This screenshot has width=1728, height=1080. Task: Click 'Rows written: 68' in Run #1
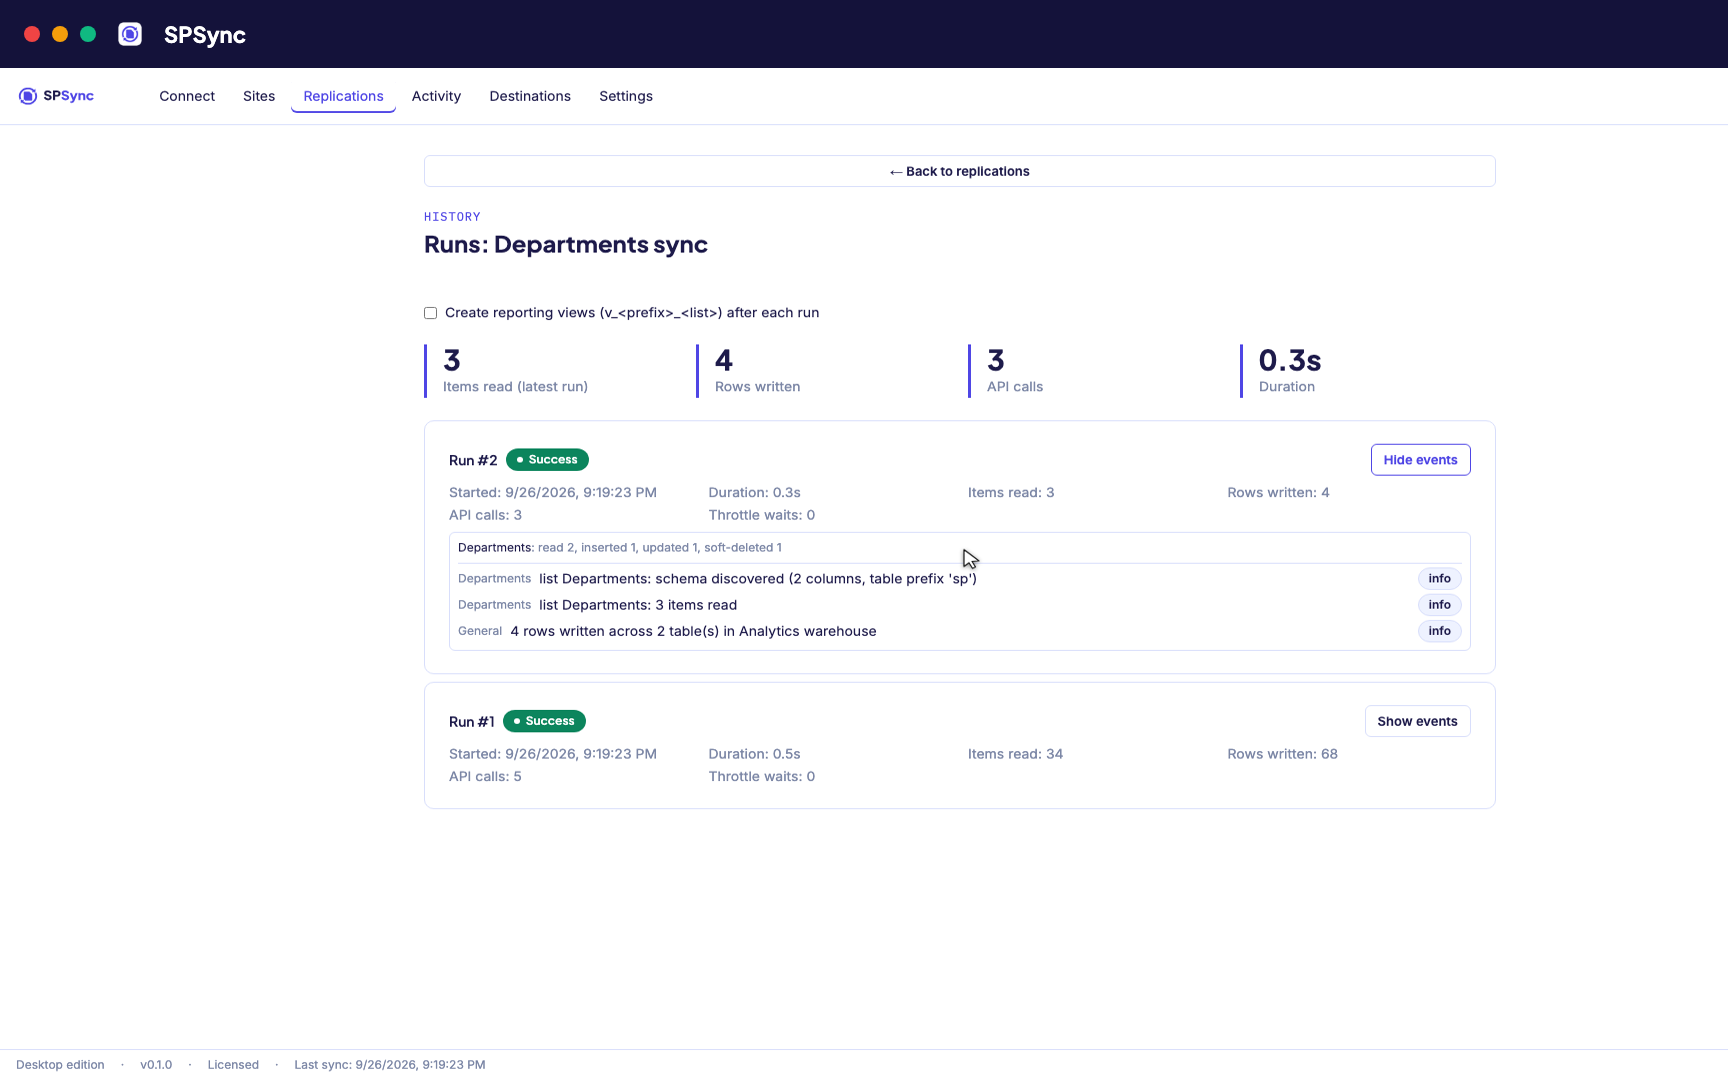1282,754
